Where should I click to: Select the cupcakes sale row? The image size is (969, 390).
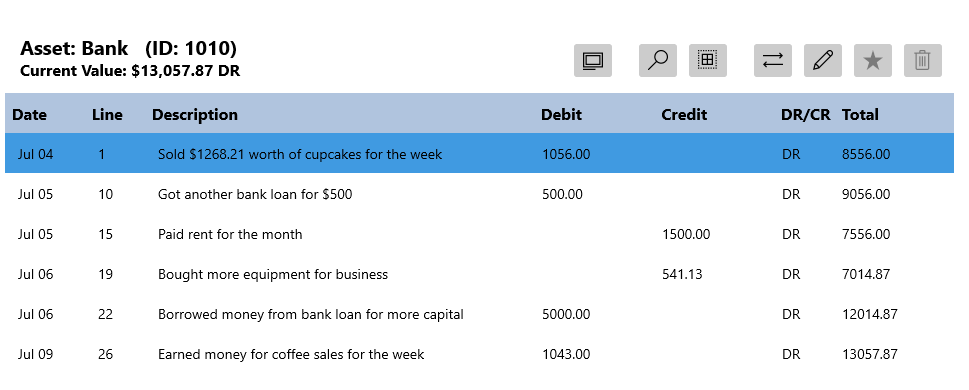[480, 153]
